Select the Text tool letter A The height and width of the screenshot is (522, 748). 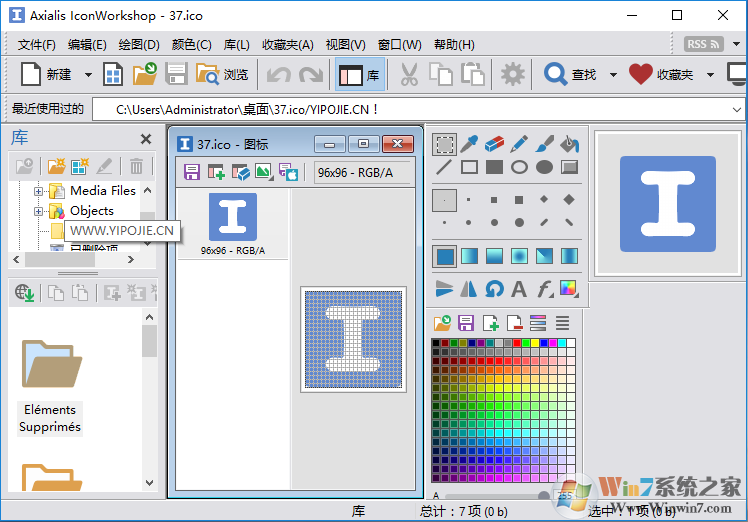[519, 290]
